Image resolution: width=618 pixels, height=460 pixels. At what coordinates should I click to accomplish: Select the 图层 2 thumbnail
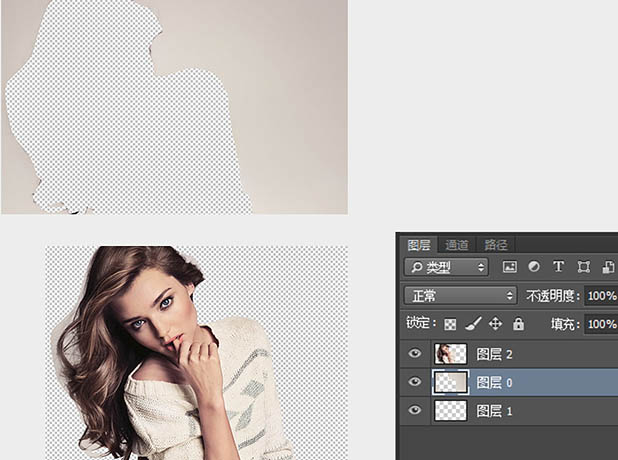tap(450, 354)
